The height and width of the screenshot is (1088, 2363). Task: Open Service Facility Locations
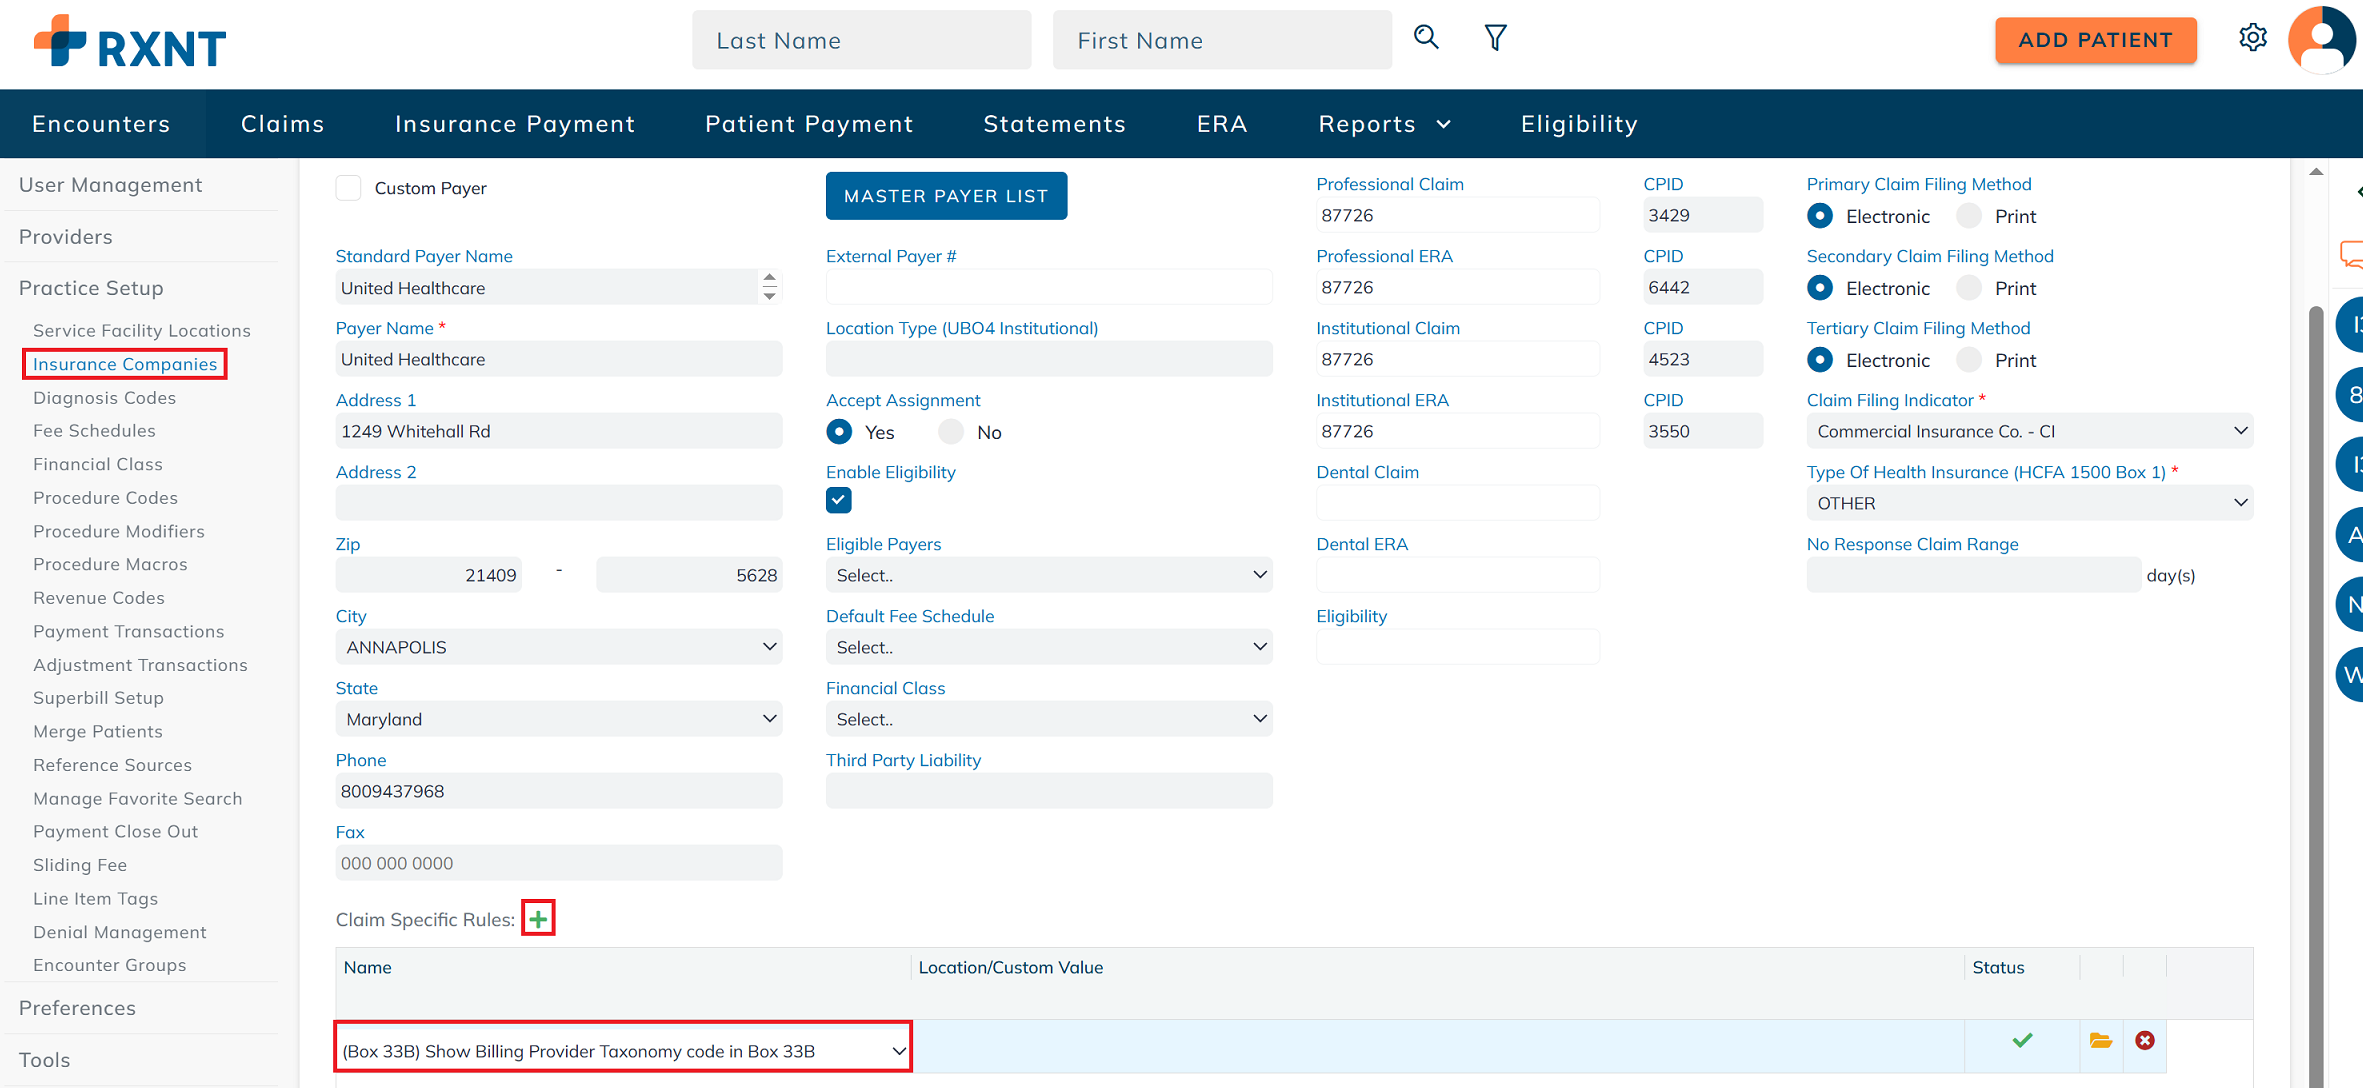(x=142, y=330)
